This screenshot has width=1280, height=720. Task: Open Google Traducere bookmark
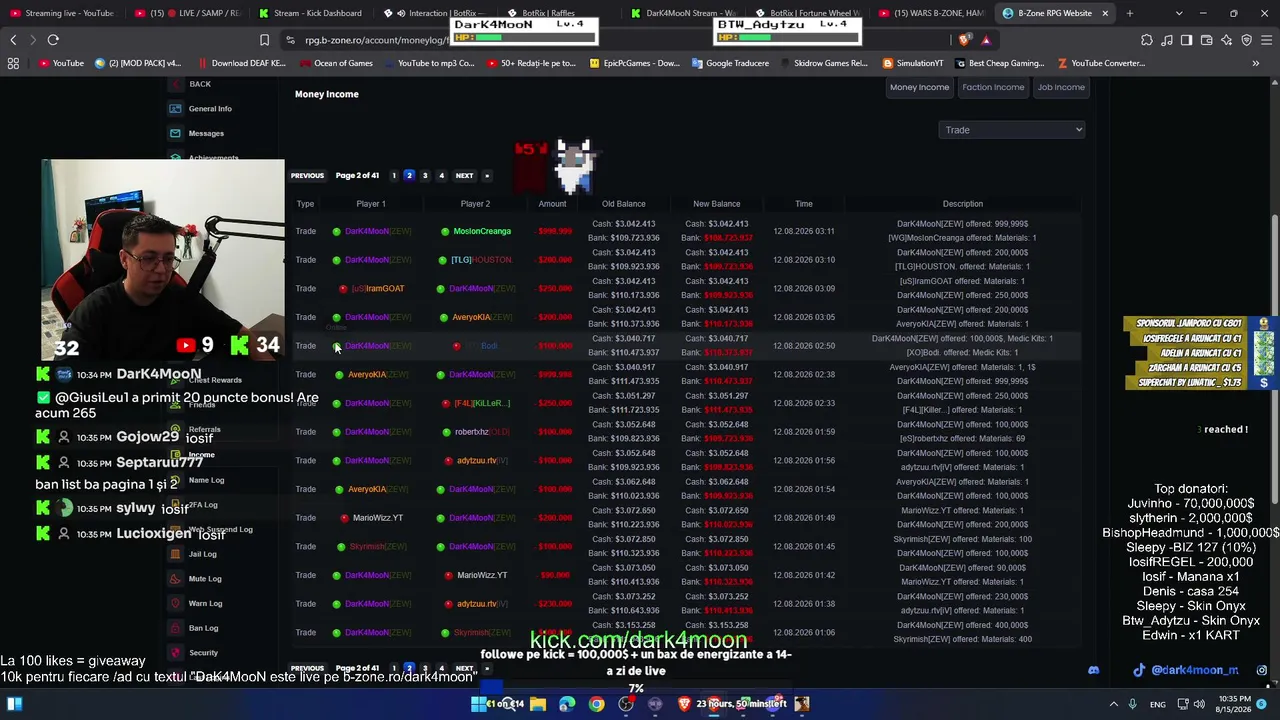point(730,63)
